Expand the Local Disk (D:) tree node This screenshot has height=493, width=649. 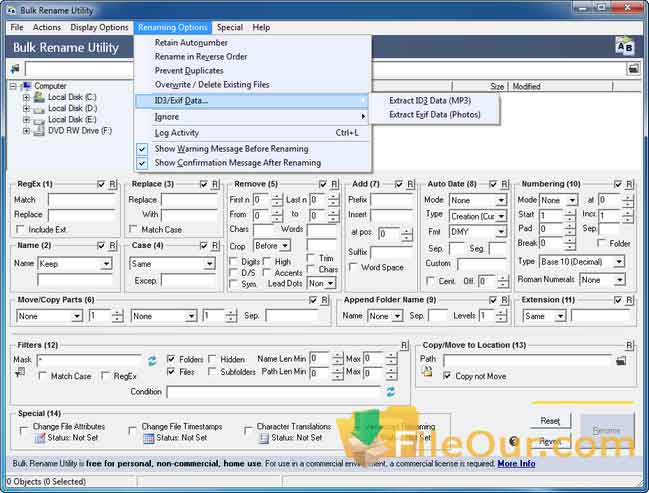click(26, 108)
